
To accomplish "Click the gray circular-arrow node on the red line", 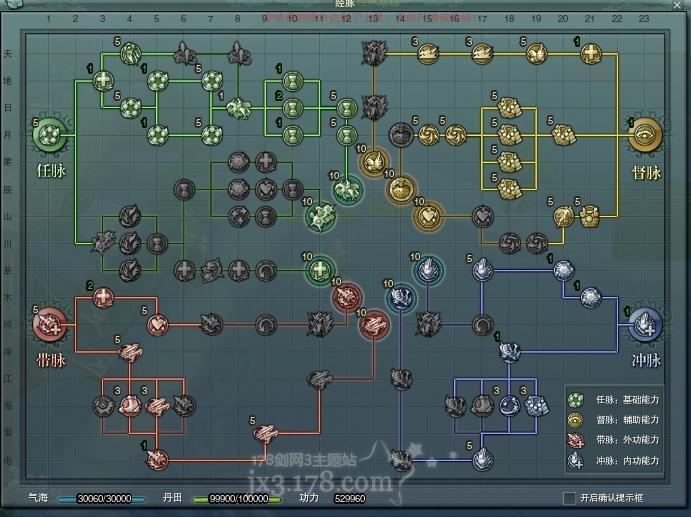I will pos(266,325).
